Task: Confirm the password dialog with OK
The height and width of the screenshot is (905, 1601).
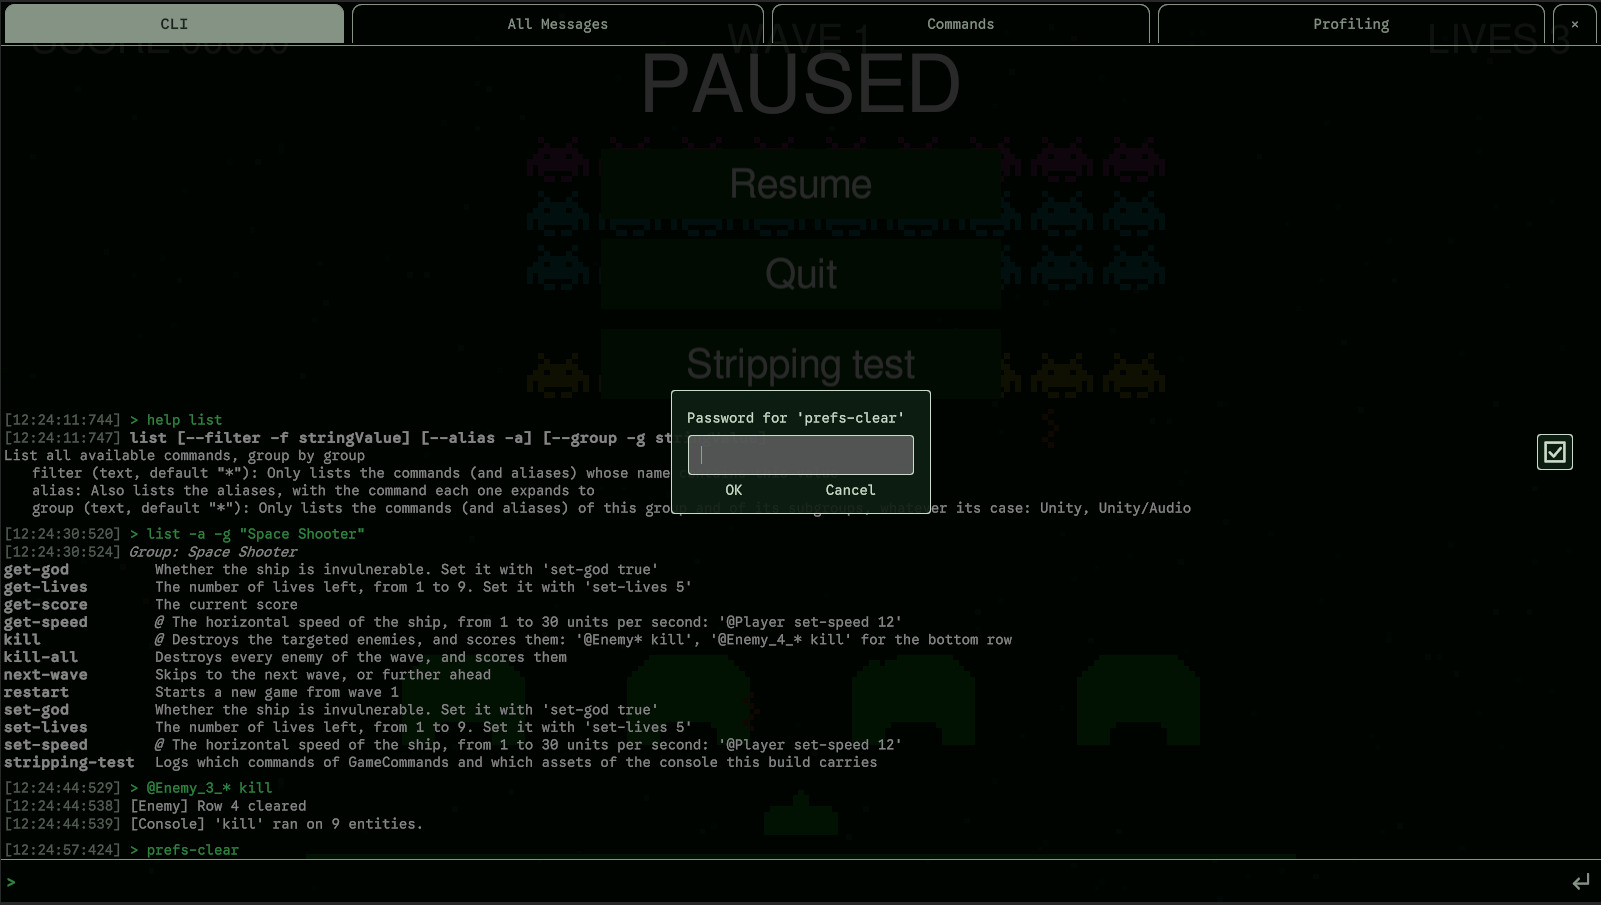Action: [x=734, y=490]
